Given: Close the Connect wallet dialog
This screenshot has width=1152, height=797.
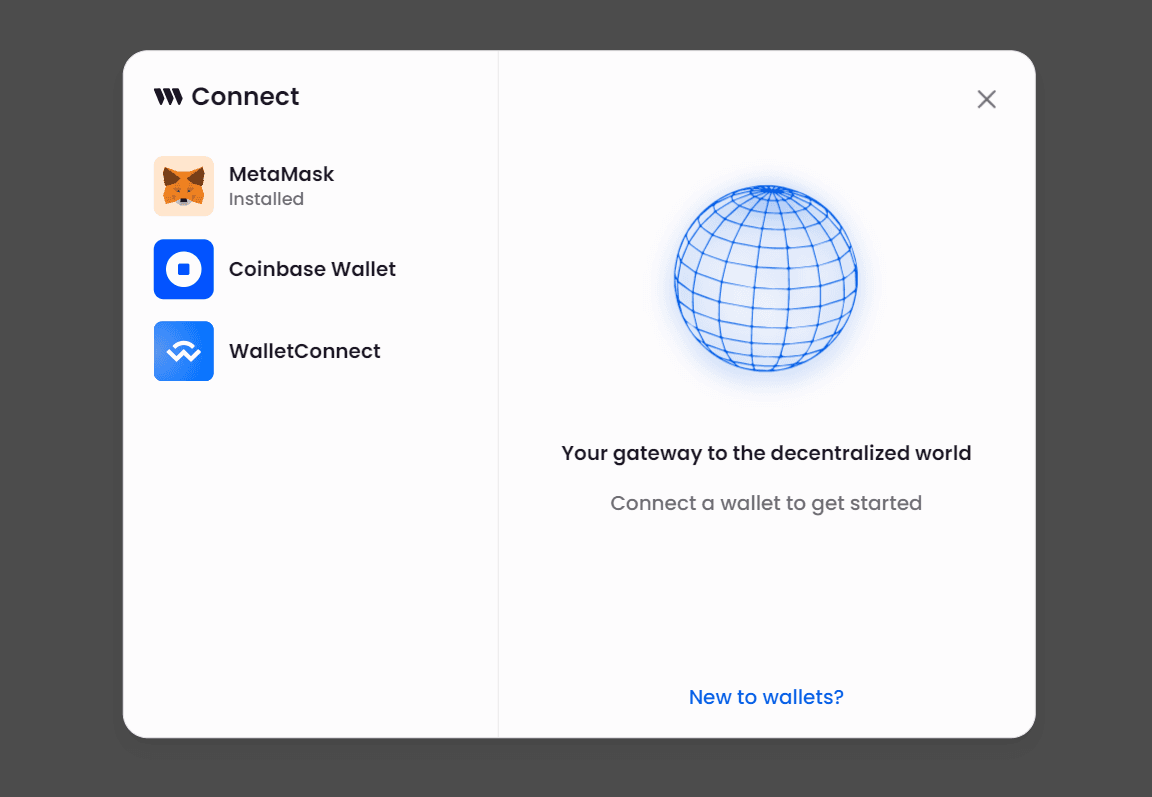Looking at the screenshot, I should point(987,99).
